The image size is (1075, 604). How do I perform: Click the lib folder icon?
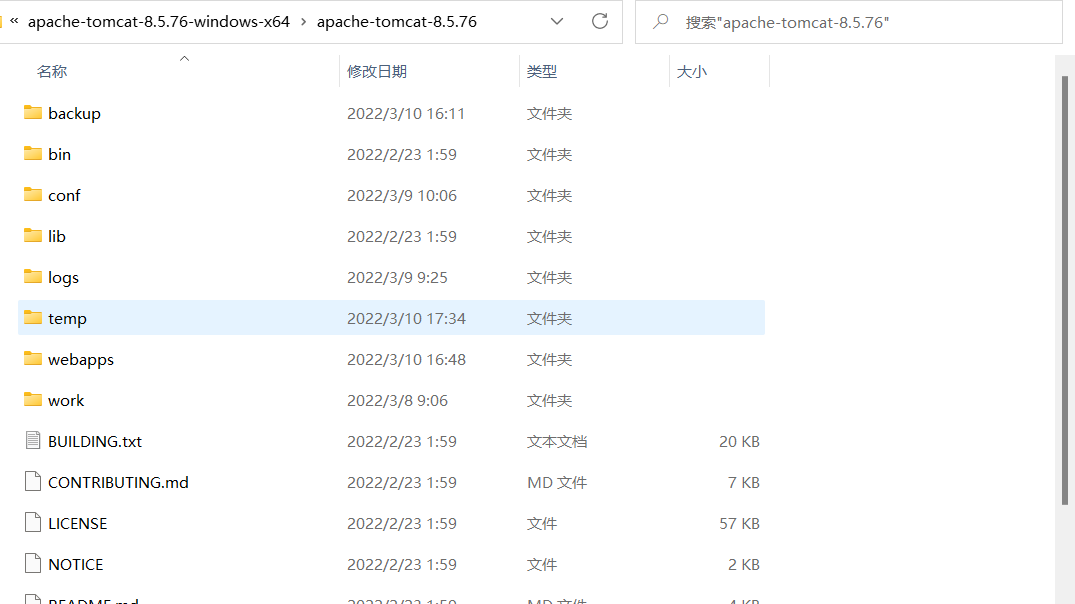point(33,236)
